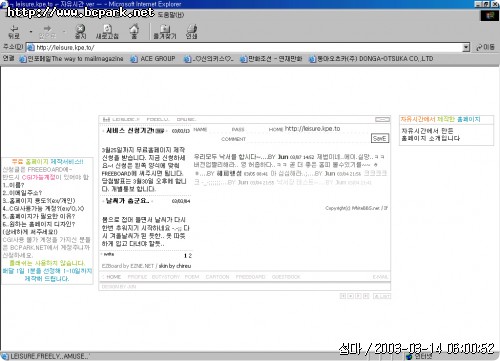Click the NAME input field

click(x=220, y=129)
